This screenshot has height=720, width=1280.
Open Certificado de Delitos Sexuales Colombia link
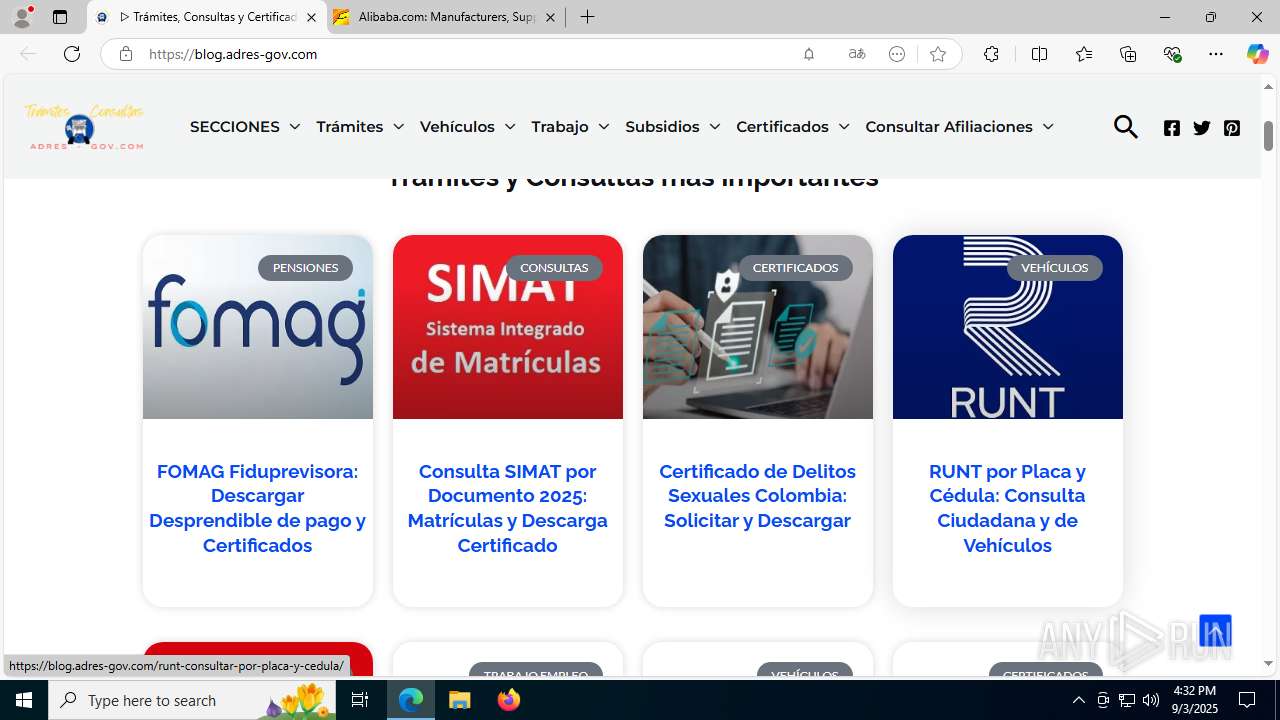pos(757,496)
